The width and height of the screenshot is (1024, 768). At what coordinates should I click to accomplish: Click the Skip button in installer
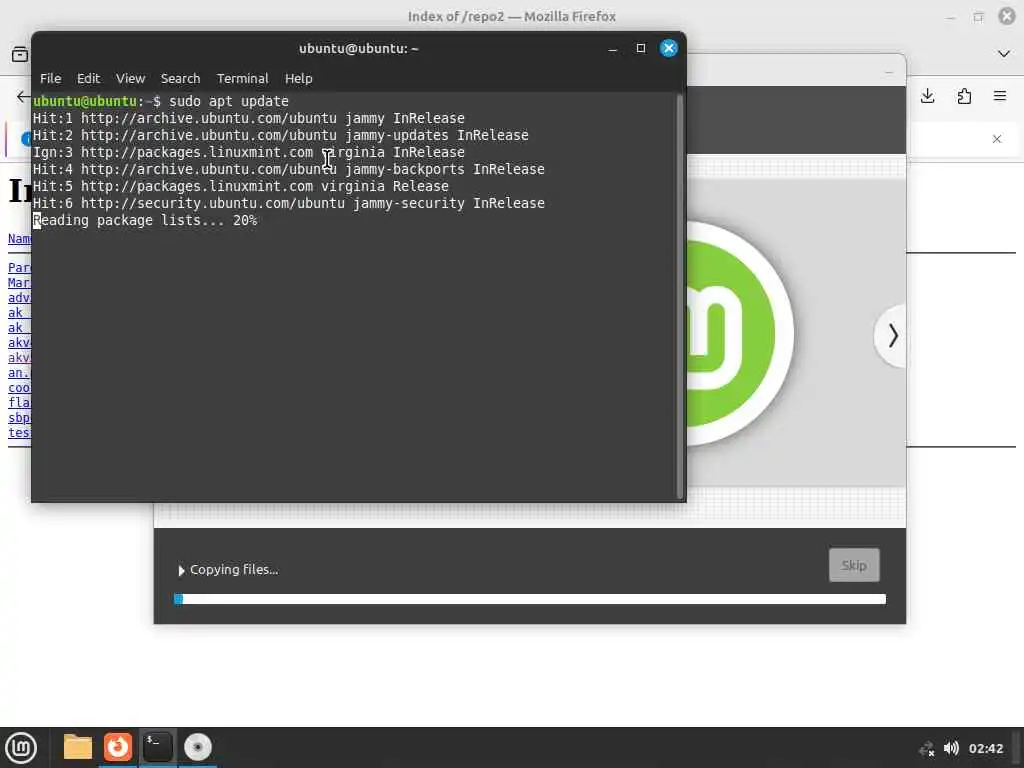click(x=854, y=565)
